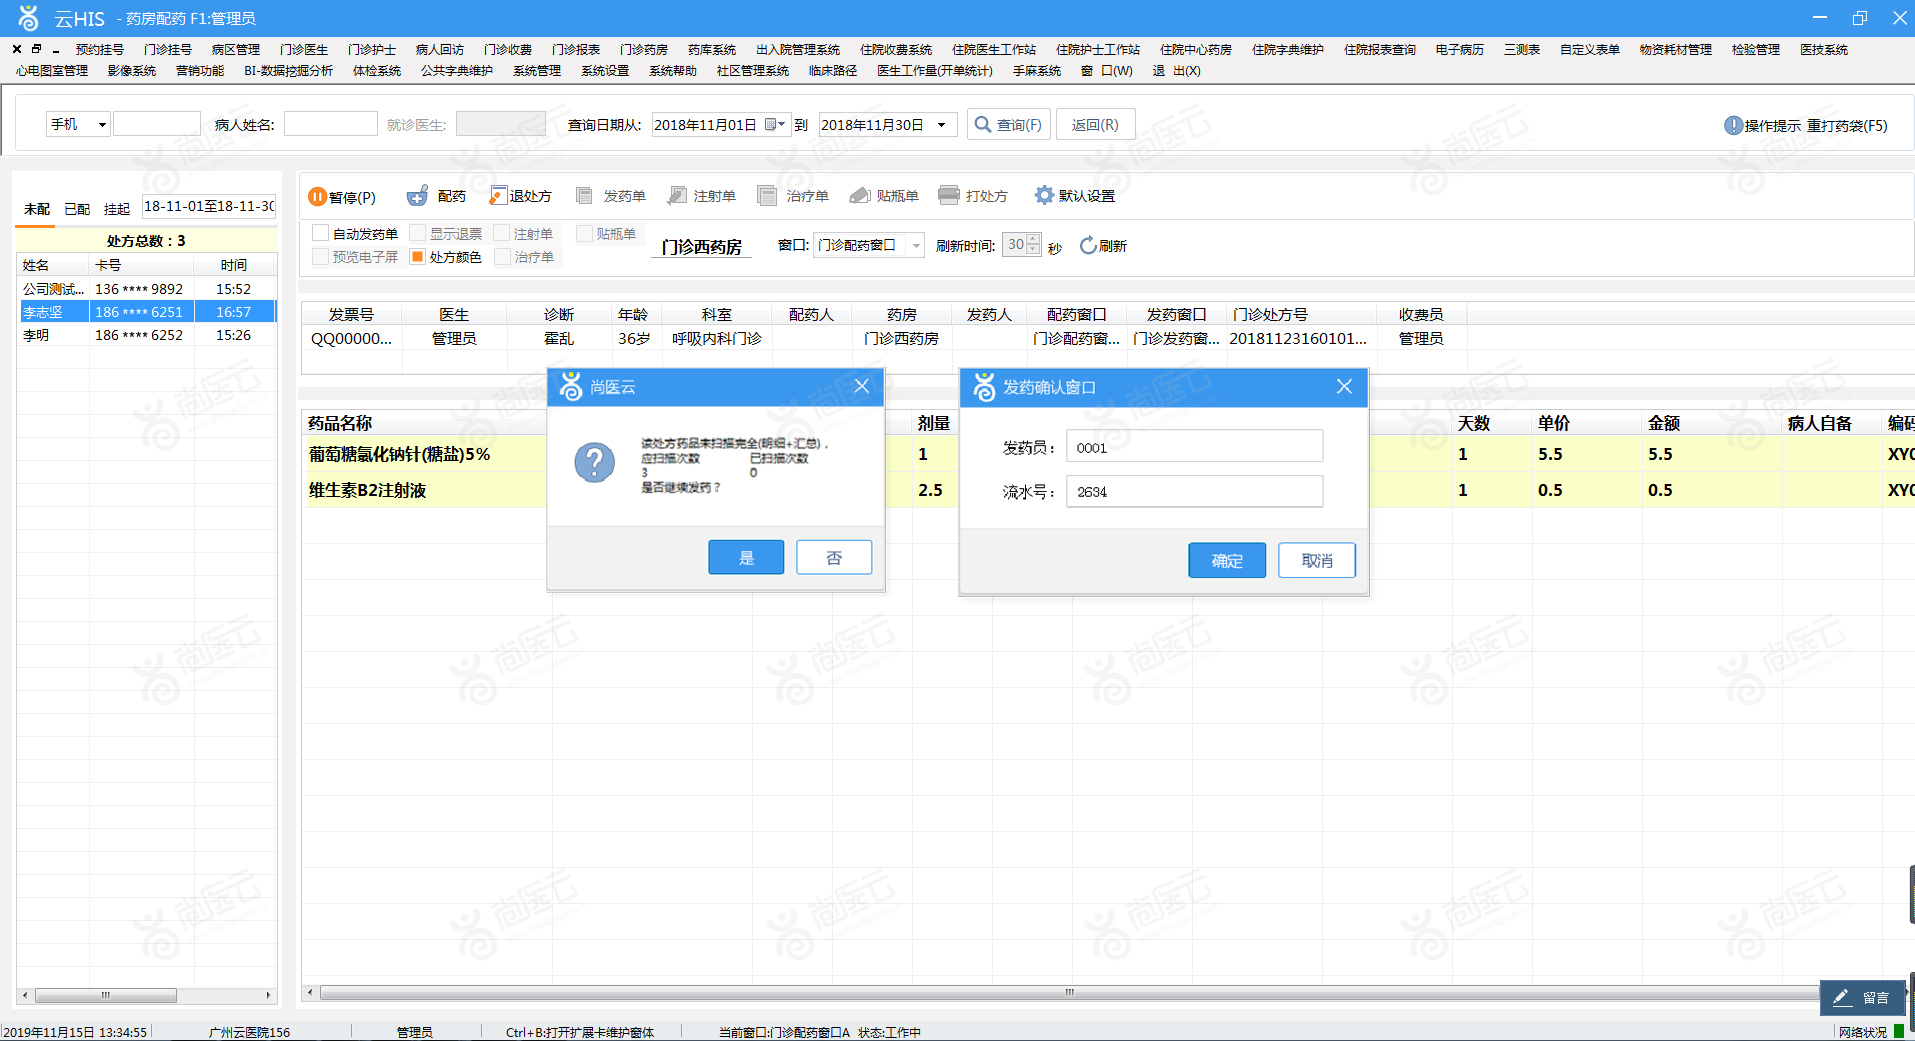1915x1041 pixels.
Task: Click the 发药员 input field
Action: click(x=1194, y=447)
